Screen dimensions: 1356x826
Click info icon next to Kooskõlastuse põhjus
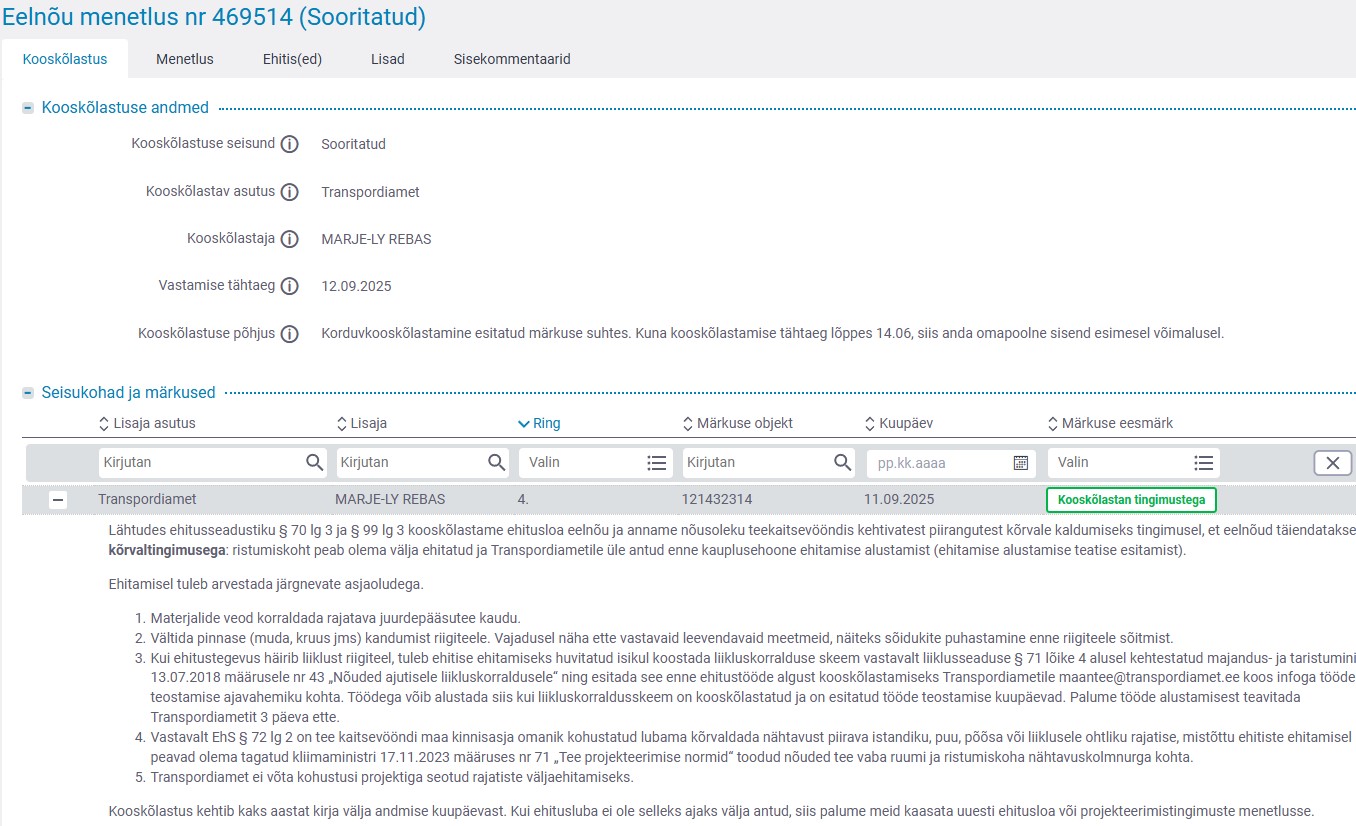tap(289, 334)
